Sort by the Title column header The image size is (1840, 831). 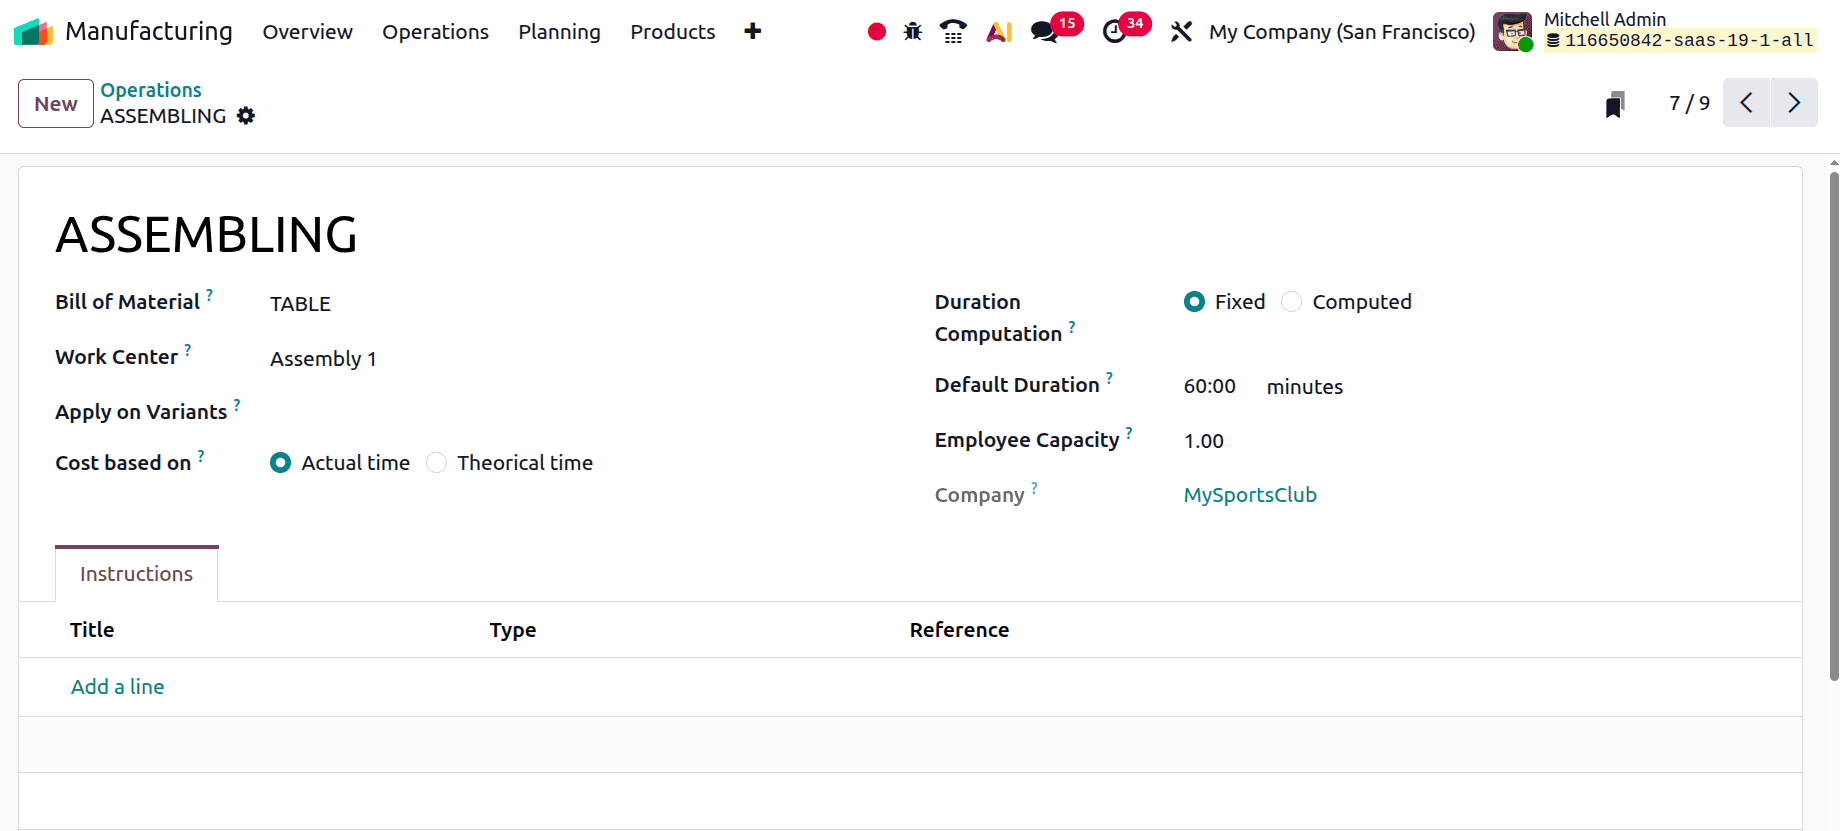tap(92, 630)
